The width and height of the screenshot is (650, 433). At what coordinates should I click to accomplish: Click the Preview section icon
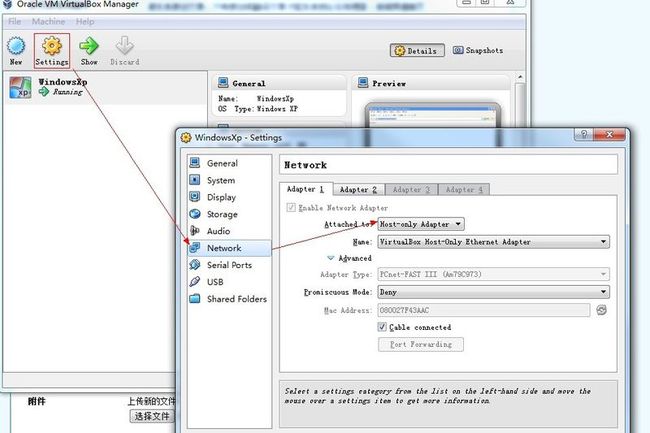click(x=363, y=82)
